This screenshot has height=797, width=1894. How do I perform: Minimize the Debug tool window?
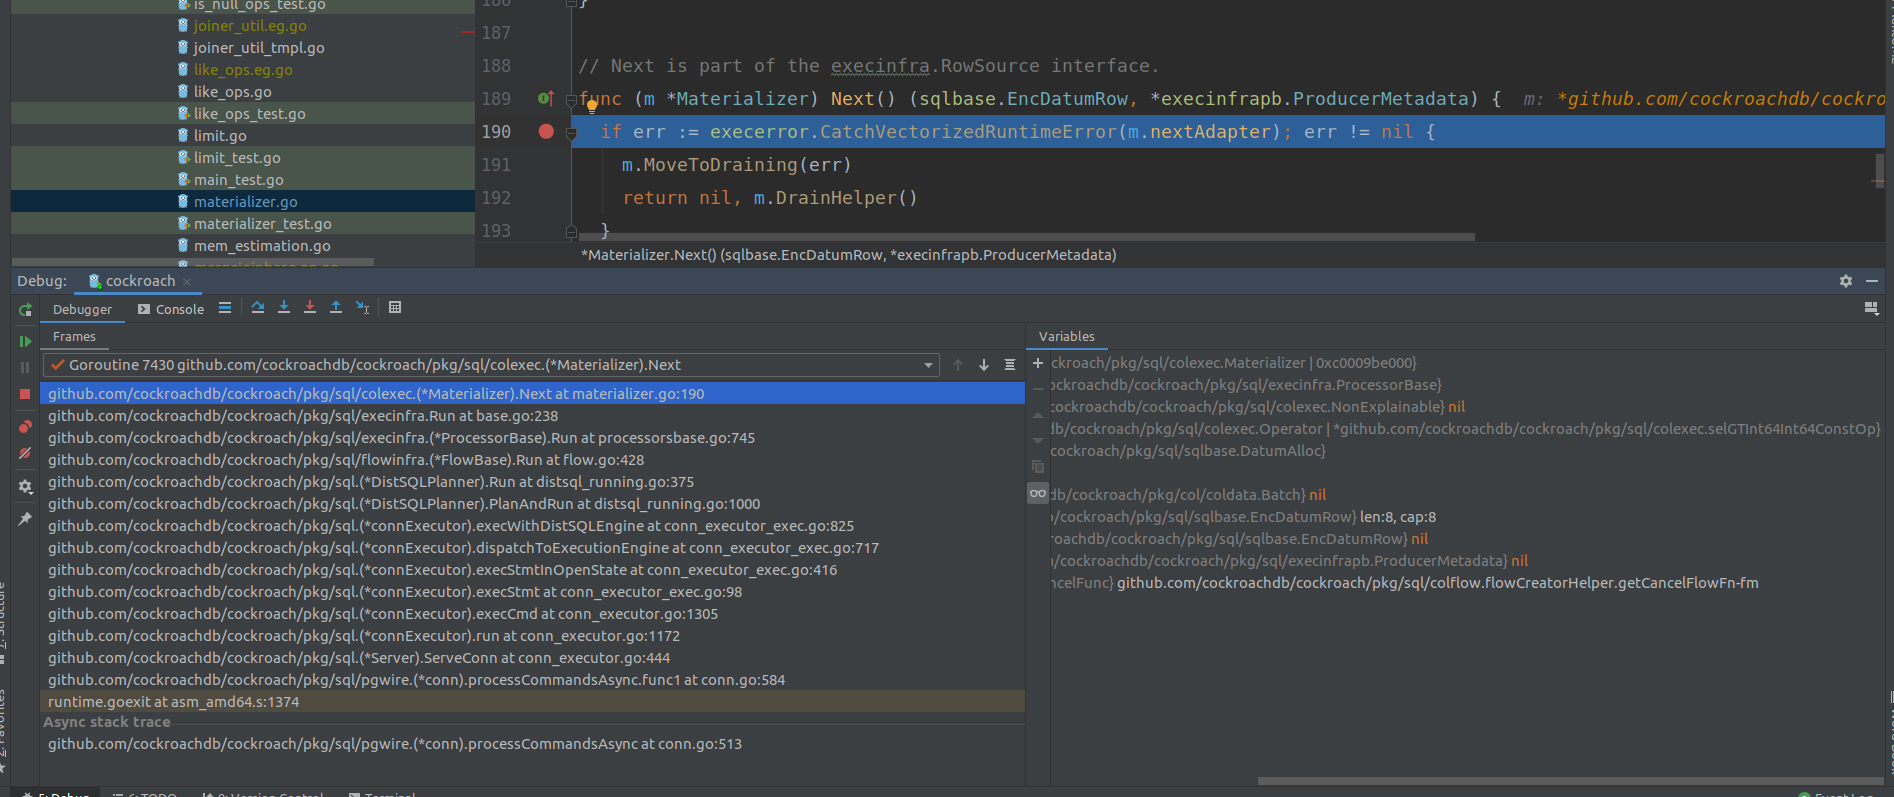coord(1872,282)
